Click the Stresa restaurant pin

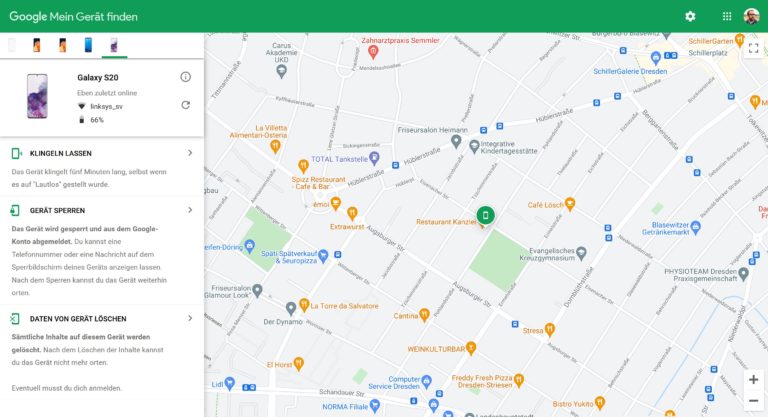(x=550, y=329)
